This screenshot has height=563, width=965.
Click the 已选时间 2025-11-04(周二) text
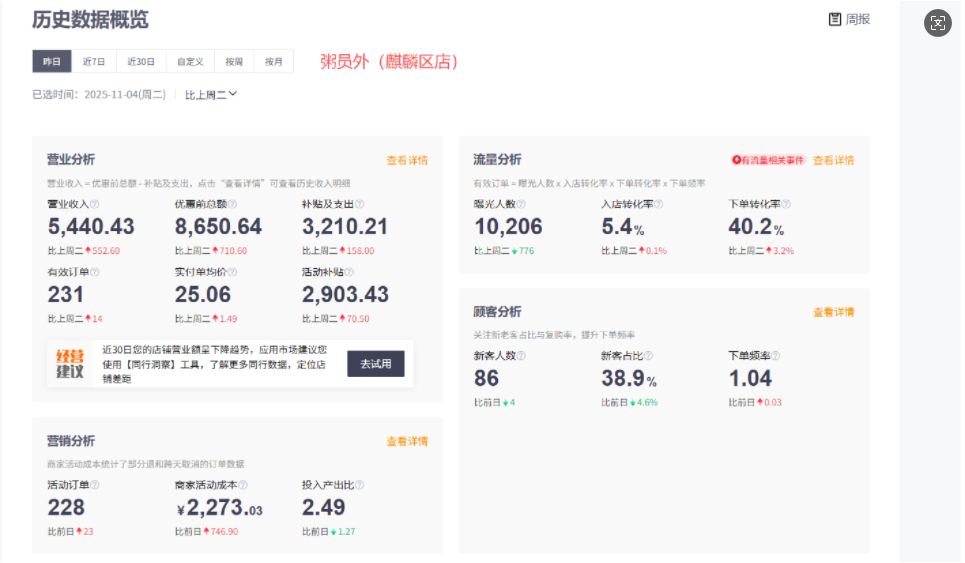coord(99,95)
